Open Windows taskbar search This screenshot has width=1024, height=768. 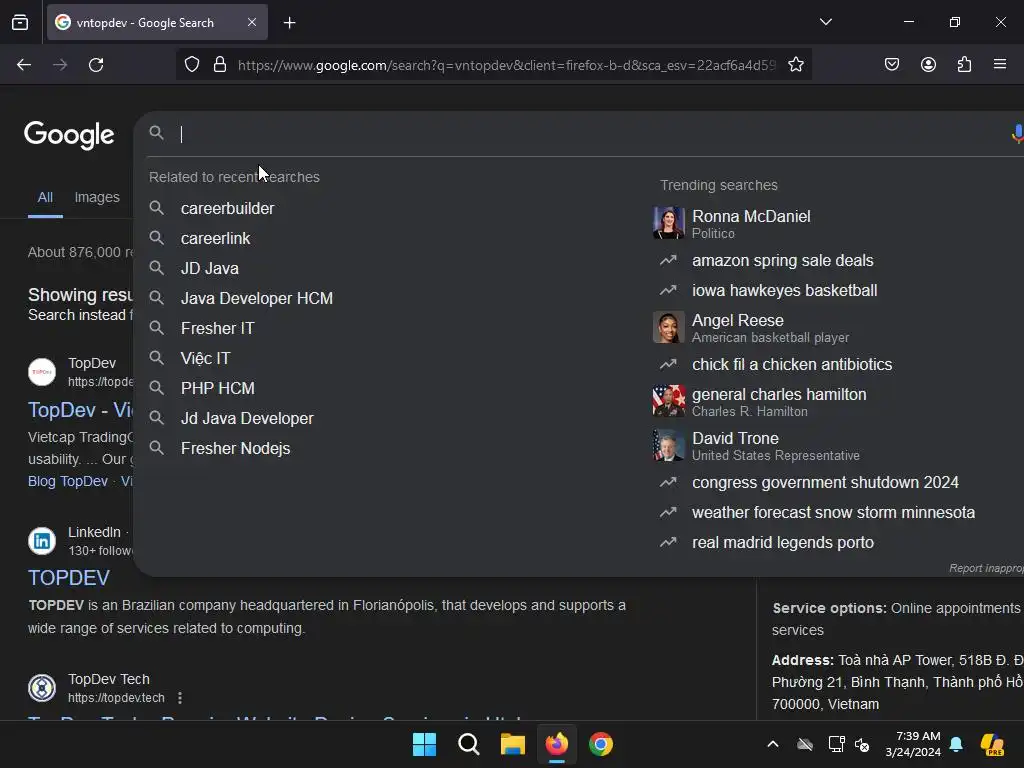point(469,744)
